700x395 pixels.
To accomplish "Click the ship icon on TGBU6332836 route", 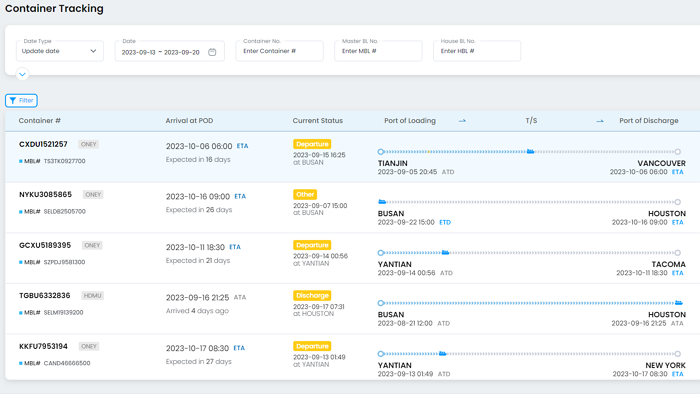I will coord(679,303).
